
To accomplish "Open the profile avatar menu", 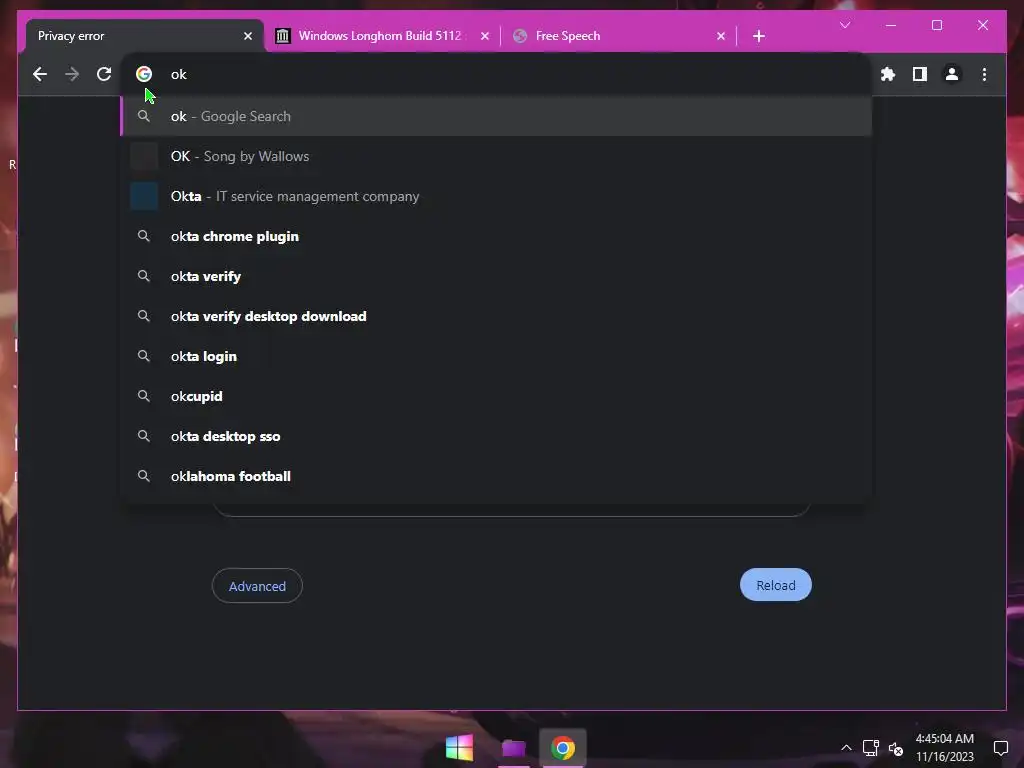I will pyautogui.click(x=952, y=74).
